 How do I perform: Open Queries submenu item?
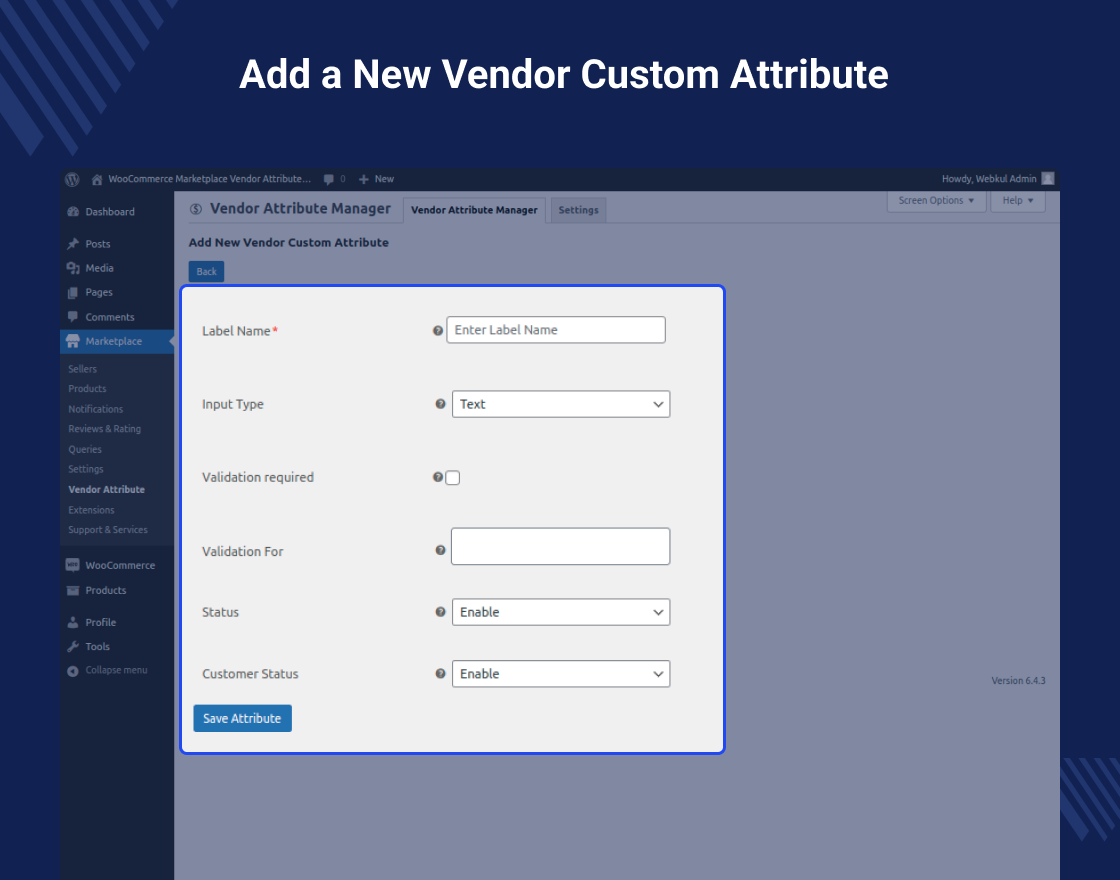(x=85, y=449)
